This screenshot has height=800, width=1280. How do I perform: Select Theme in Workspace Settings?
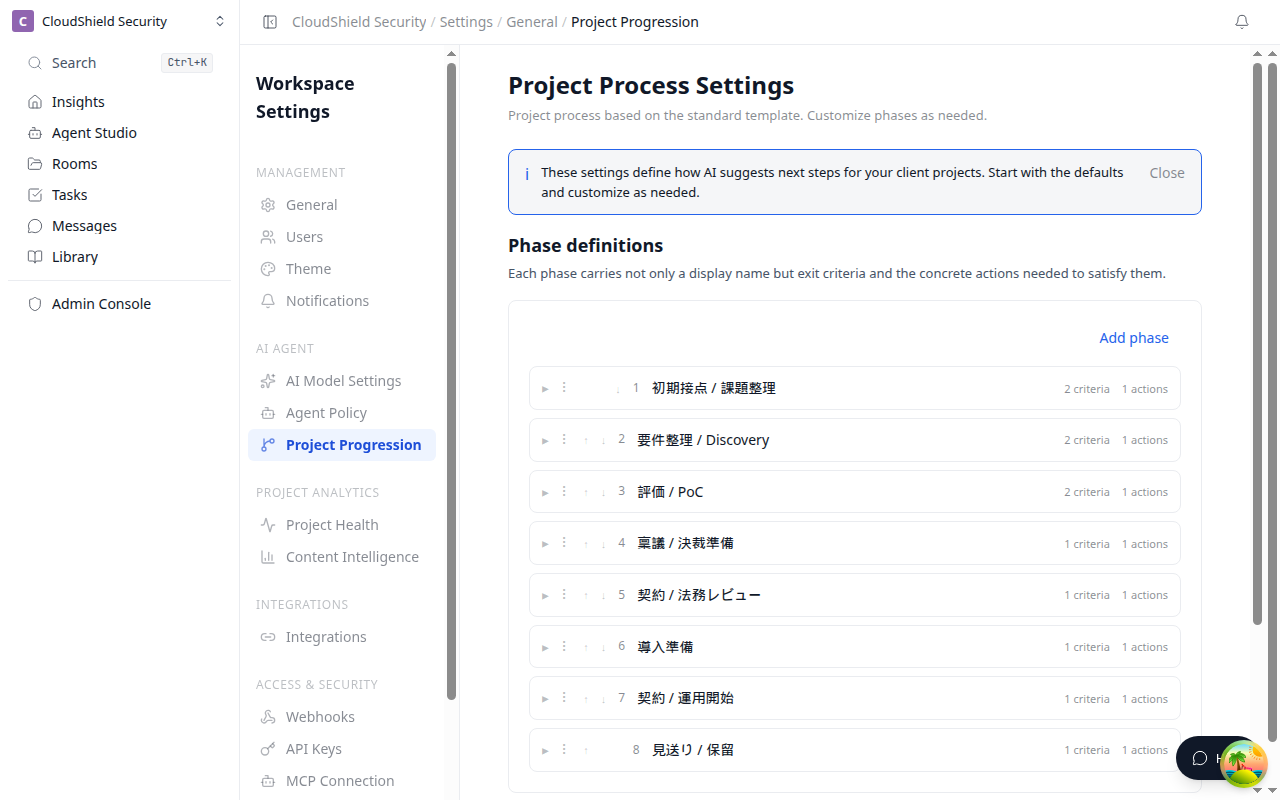pyautogui.click(x=342, y=269)
